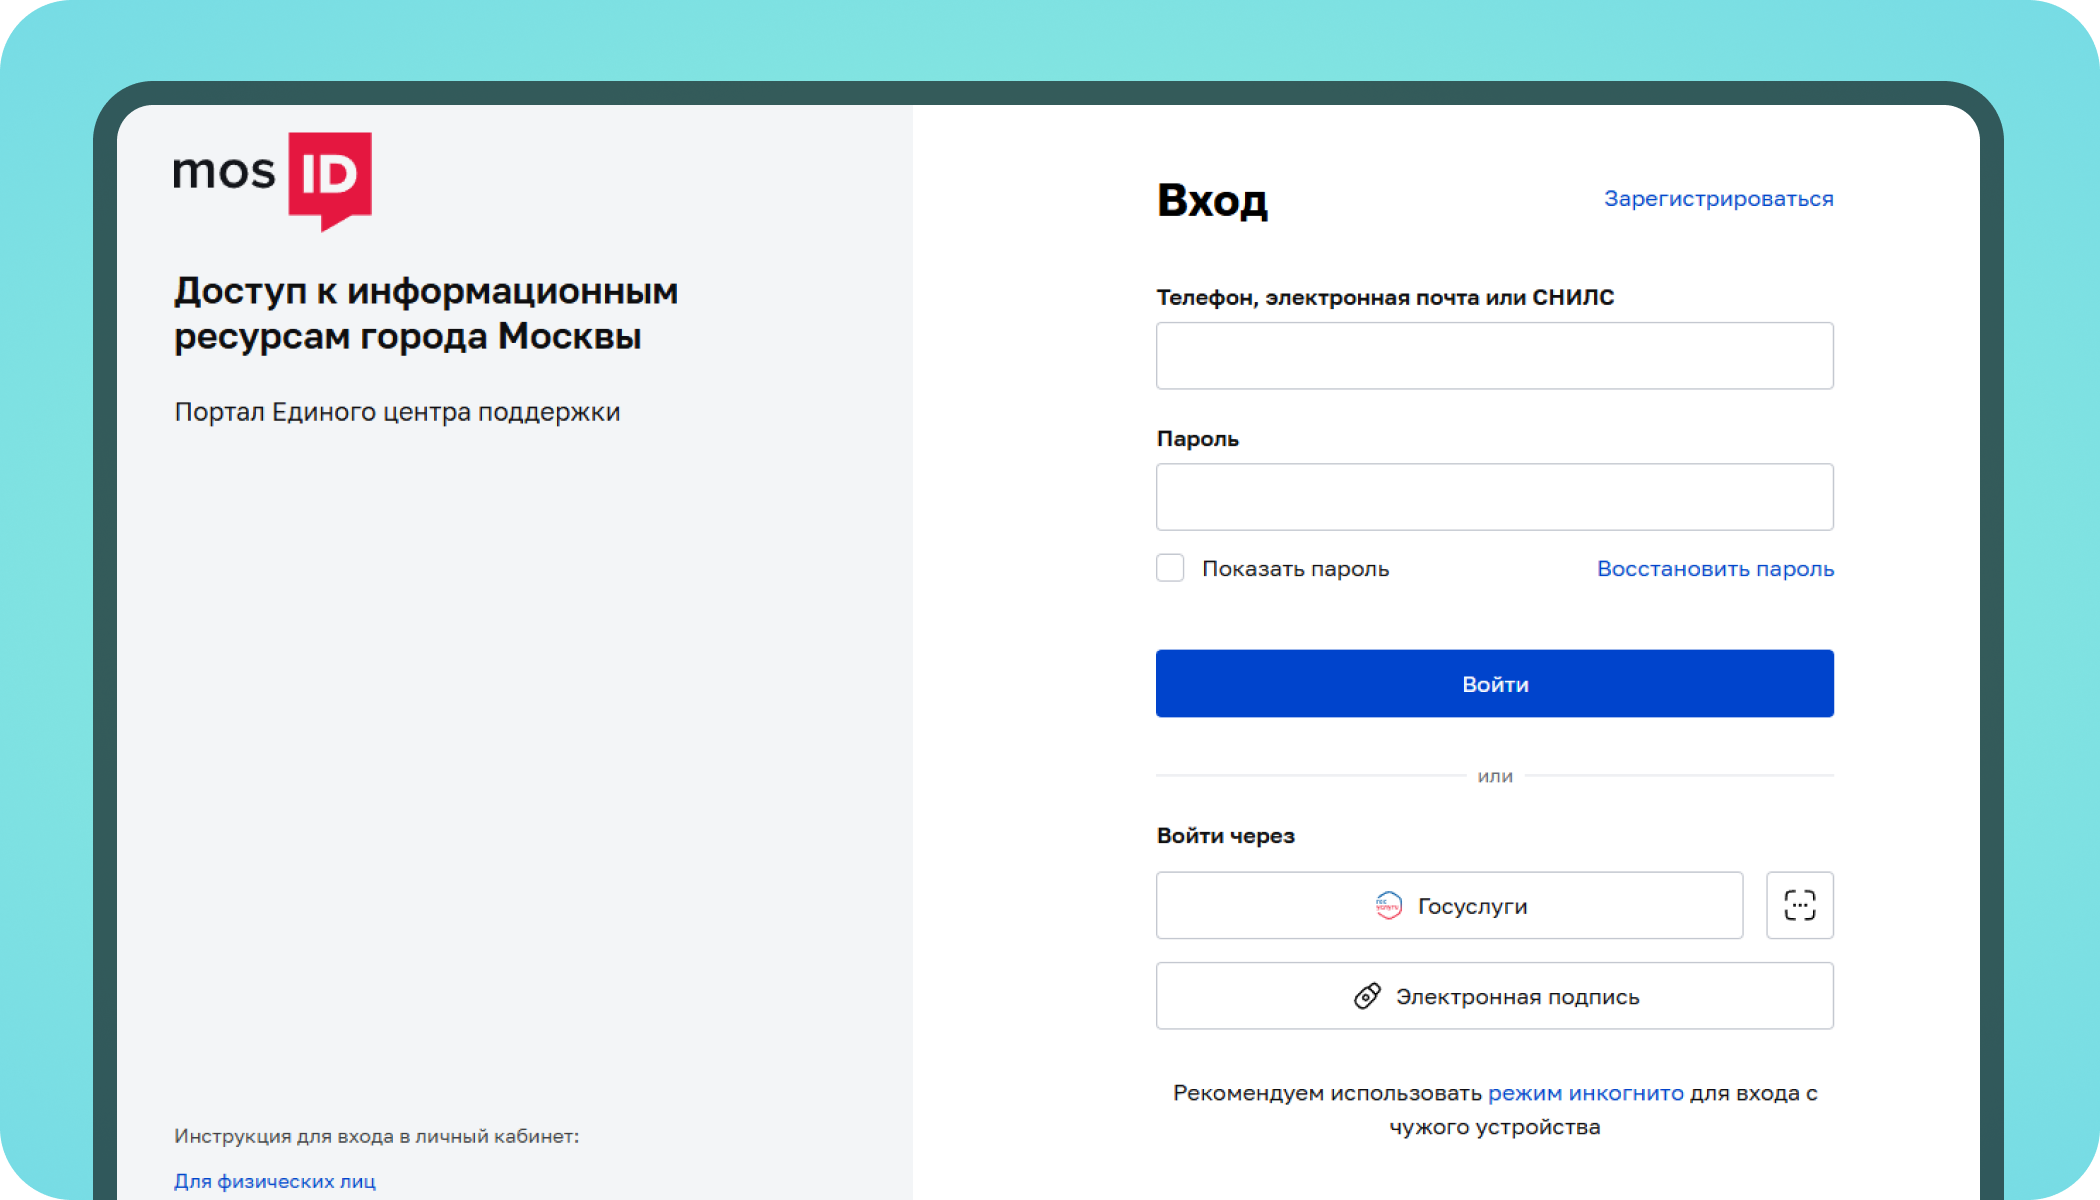The image size is (2100, 1200).
Task: Toggle the "Показать пароль" checkbox
Action: pyautogui.click(x=1170, y=568)
